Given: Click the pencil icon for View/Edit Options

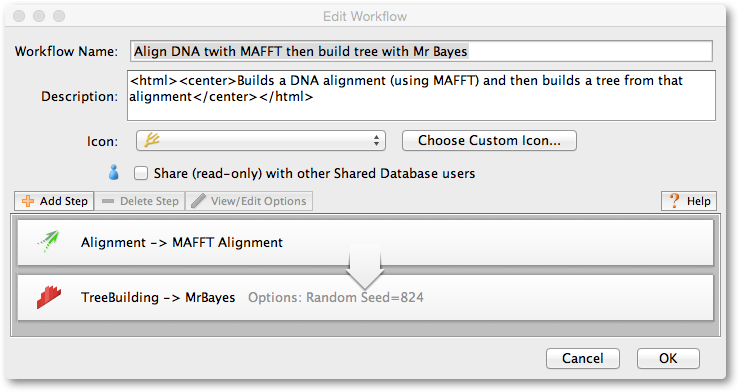Looking at the screenshot, I should [198, 201].
